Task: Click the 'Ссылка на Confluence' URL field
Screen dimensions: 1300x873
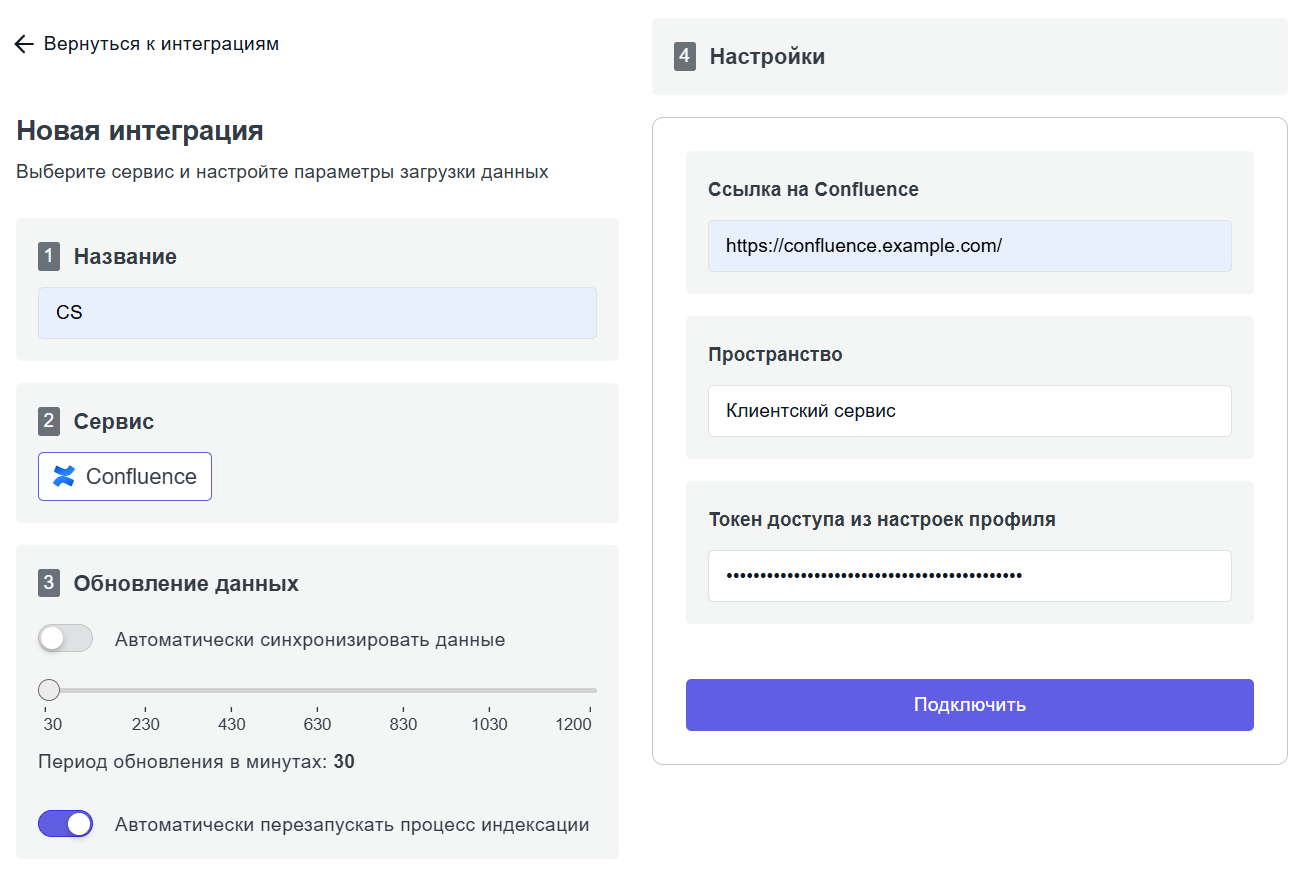Action: point(970,246)
